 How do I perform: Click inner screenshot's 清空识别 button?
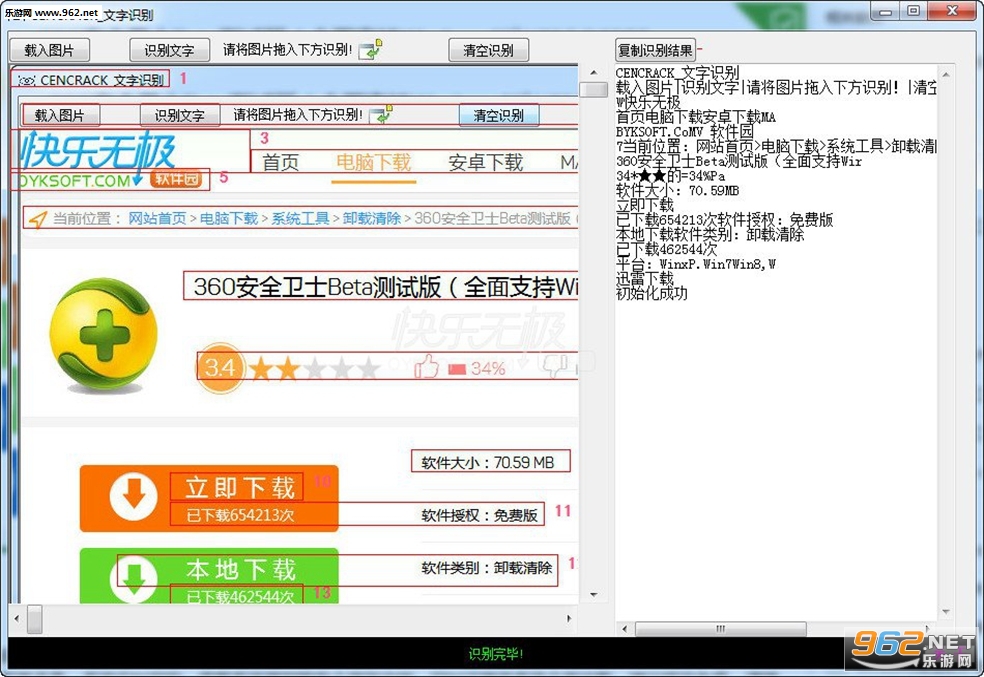[499, 115]
